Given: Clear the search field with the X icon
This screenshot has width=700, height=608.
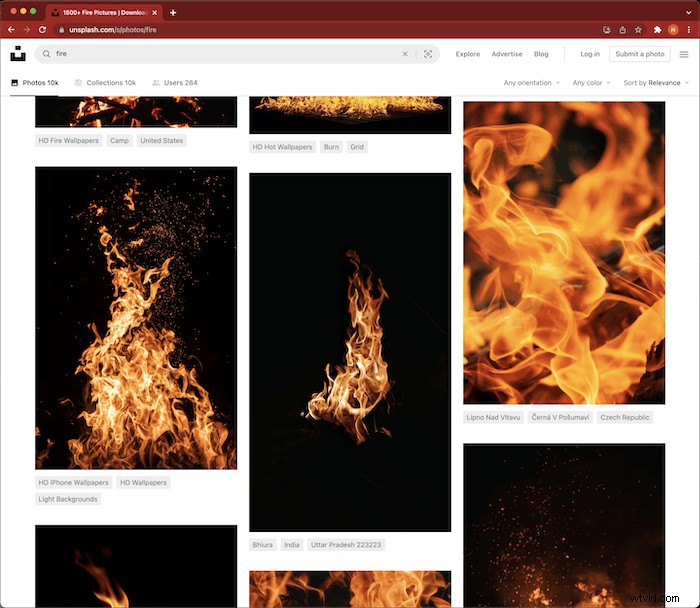Looking at the screenshot, I should [405, 54].
